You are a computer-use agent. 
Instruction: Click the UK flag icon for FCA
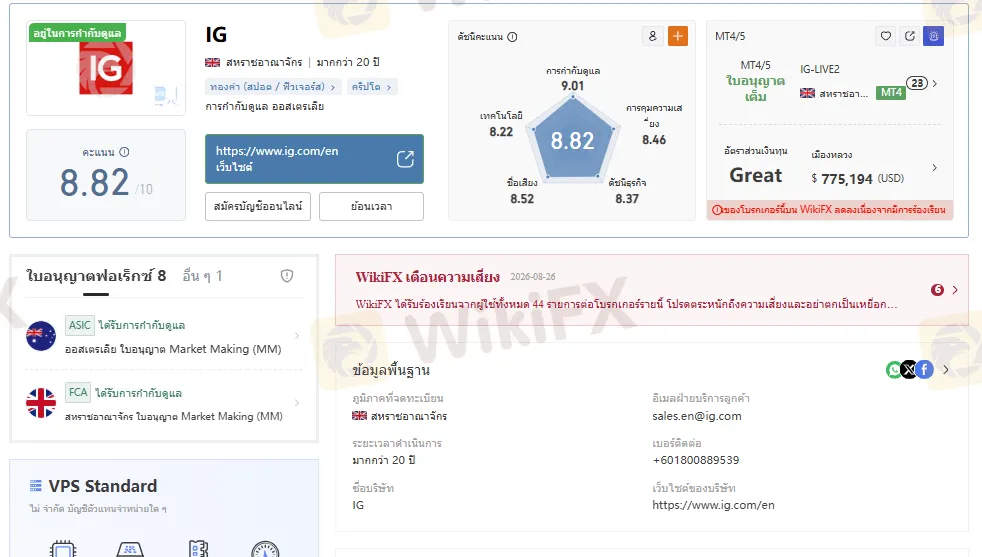click(41, 403)
